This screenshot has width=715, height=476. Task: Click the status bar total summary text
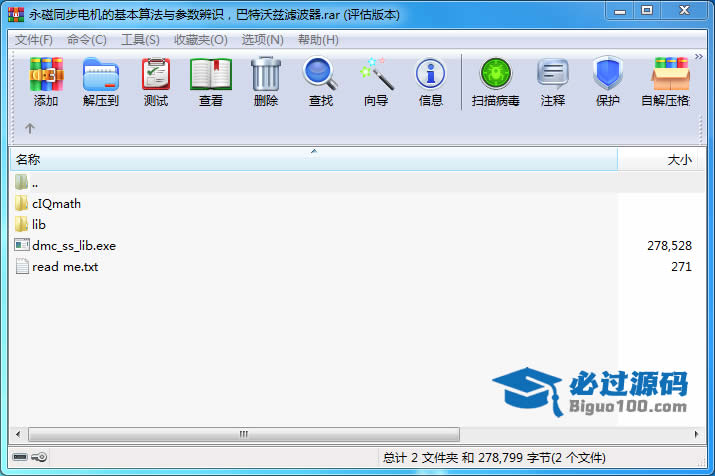click(x=494, y=457)
